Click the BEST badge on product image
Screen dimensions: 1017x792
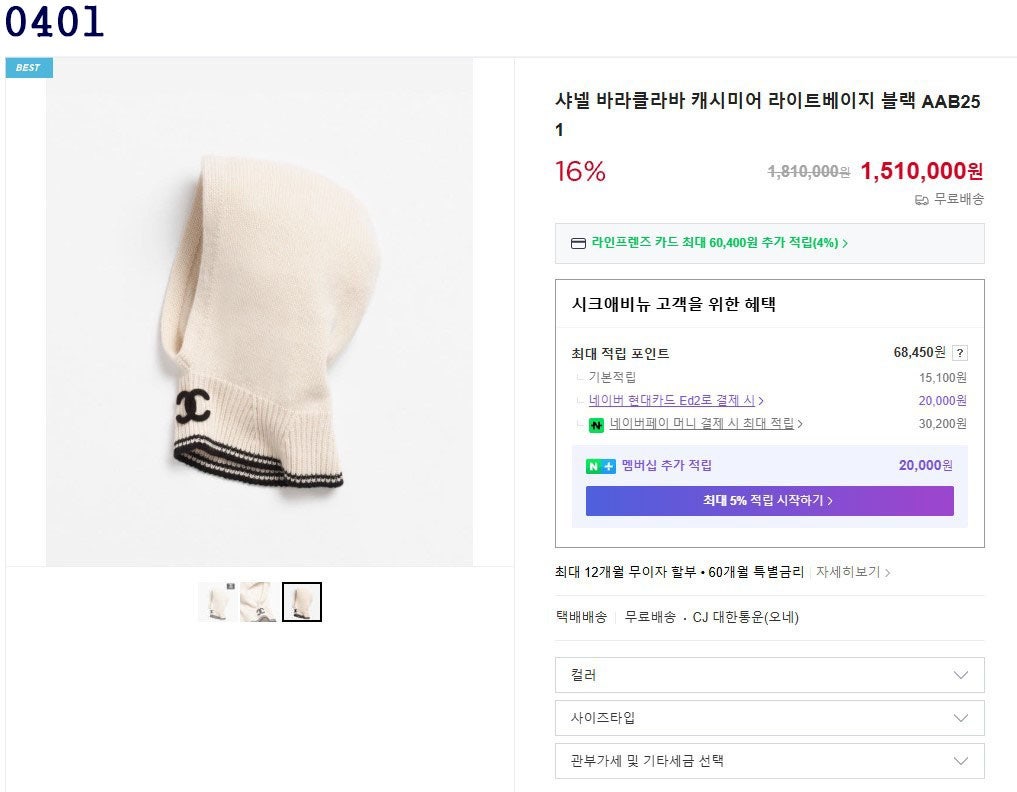coord(28,68)
